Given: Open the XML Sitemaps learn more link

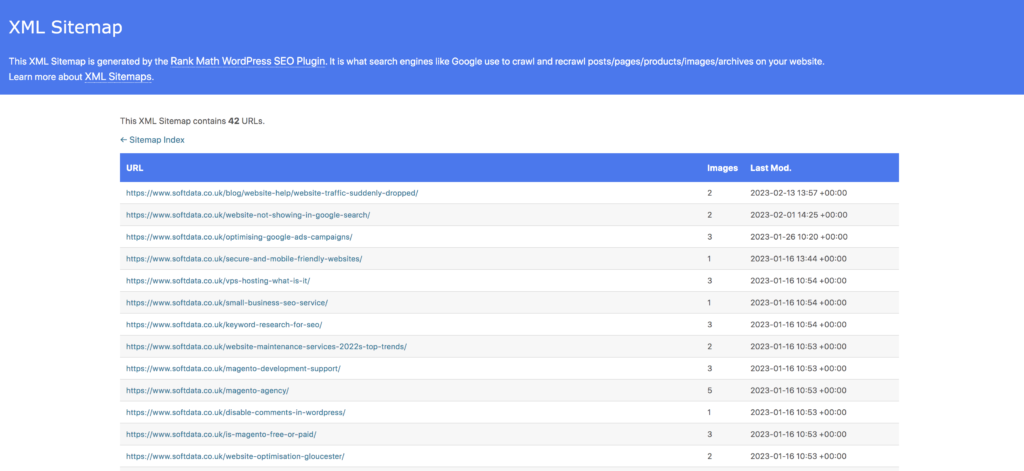Looking at the screenshot, I should click(x=118, y=76).
